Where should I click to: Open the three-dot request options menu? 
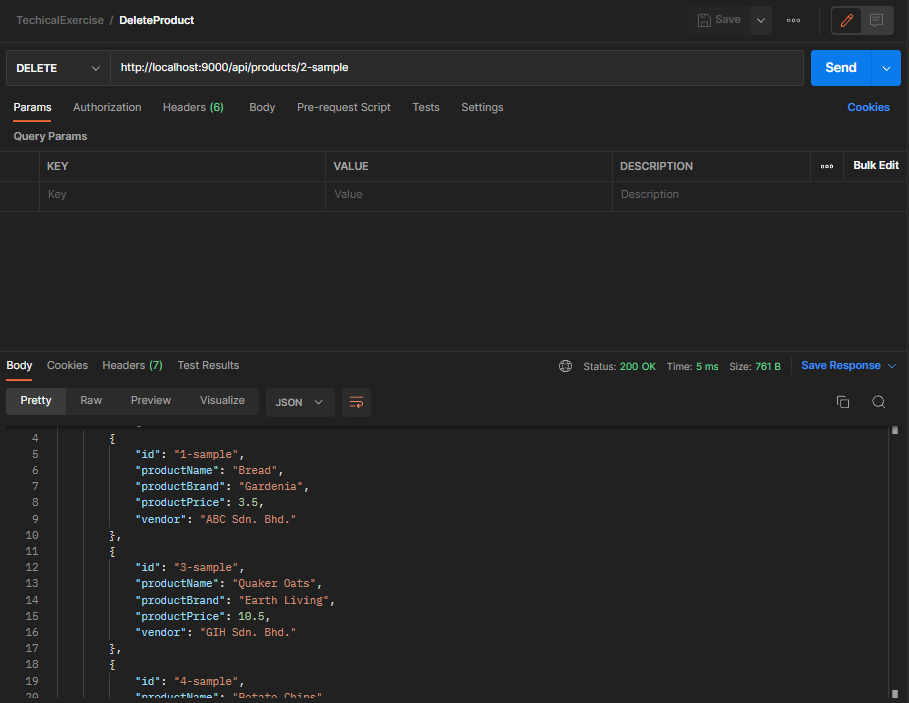[x=794, y=20]
